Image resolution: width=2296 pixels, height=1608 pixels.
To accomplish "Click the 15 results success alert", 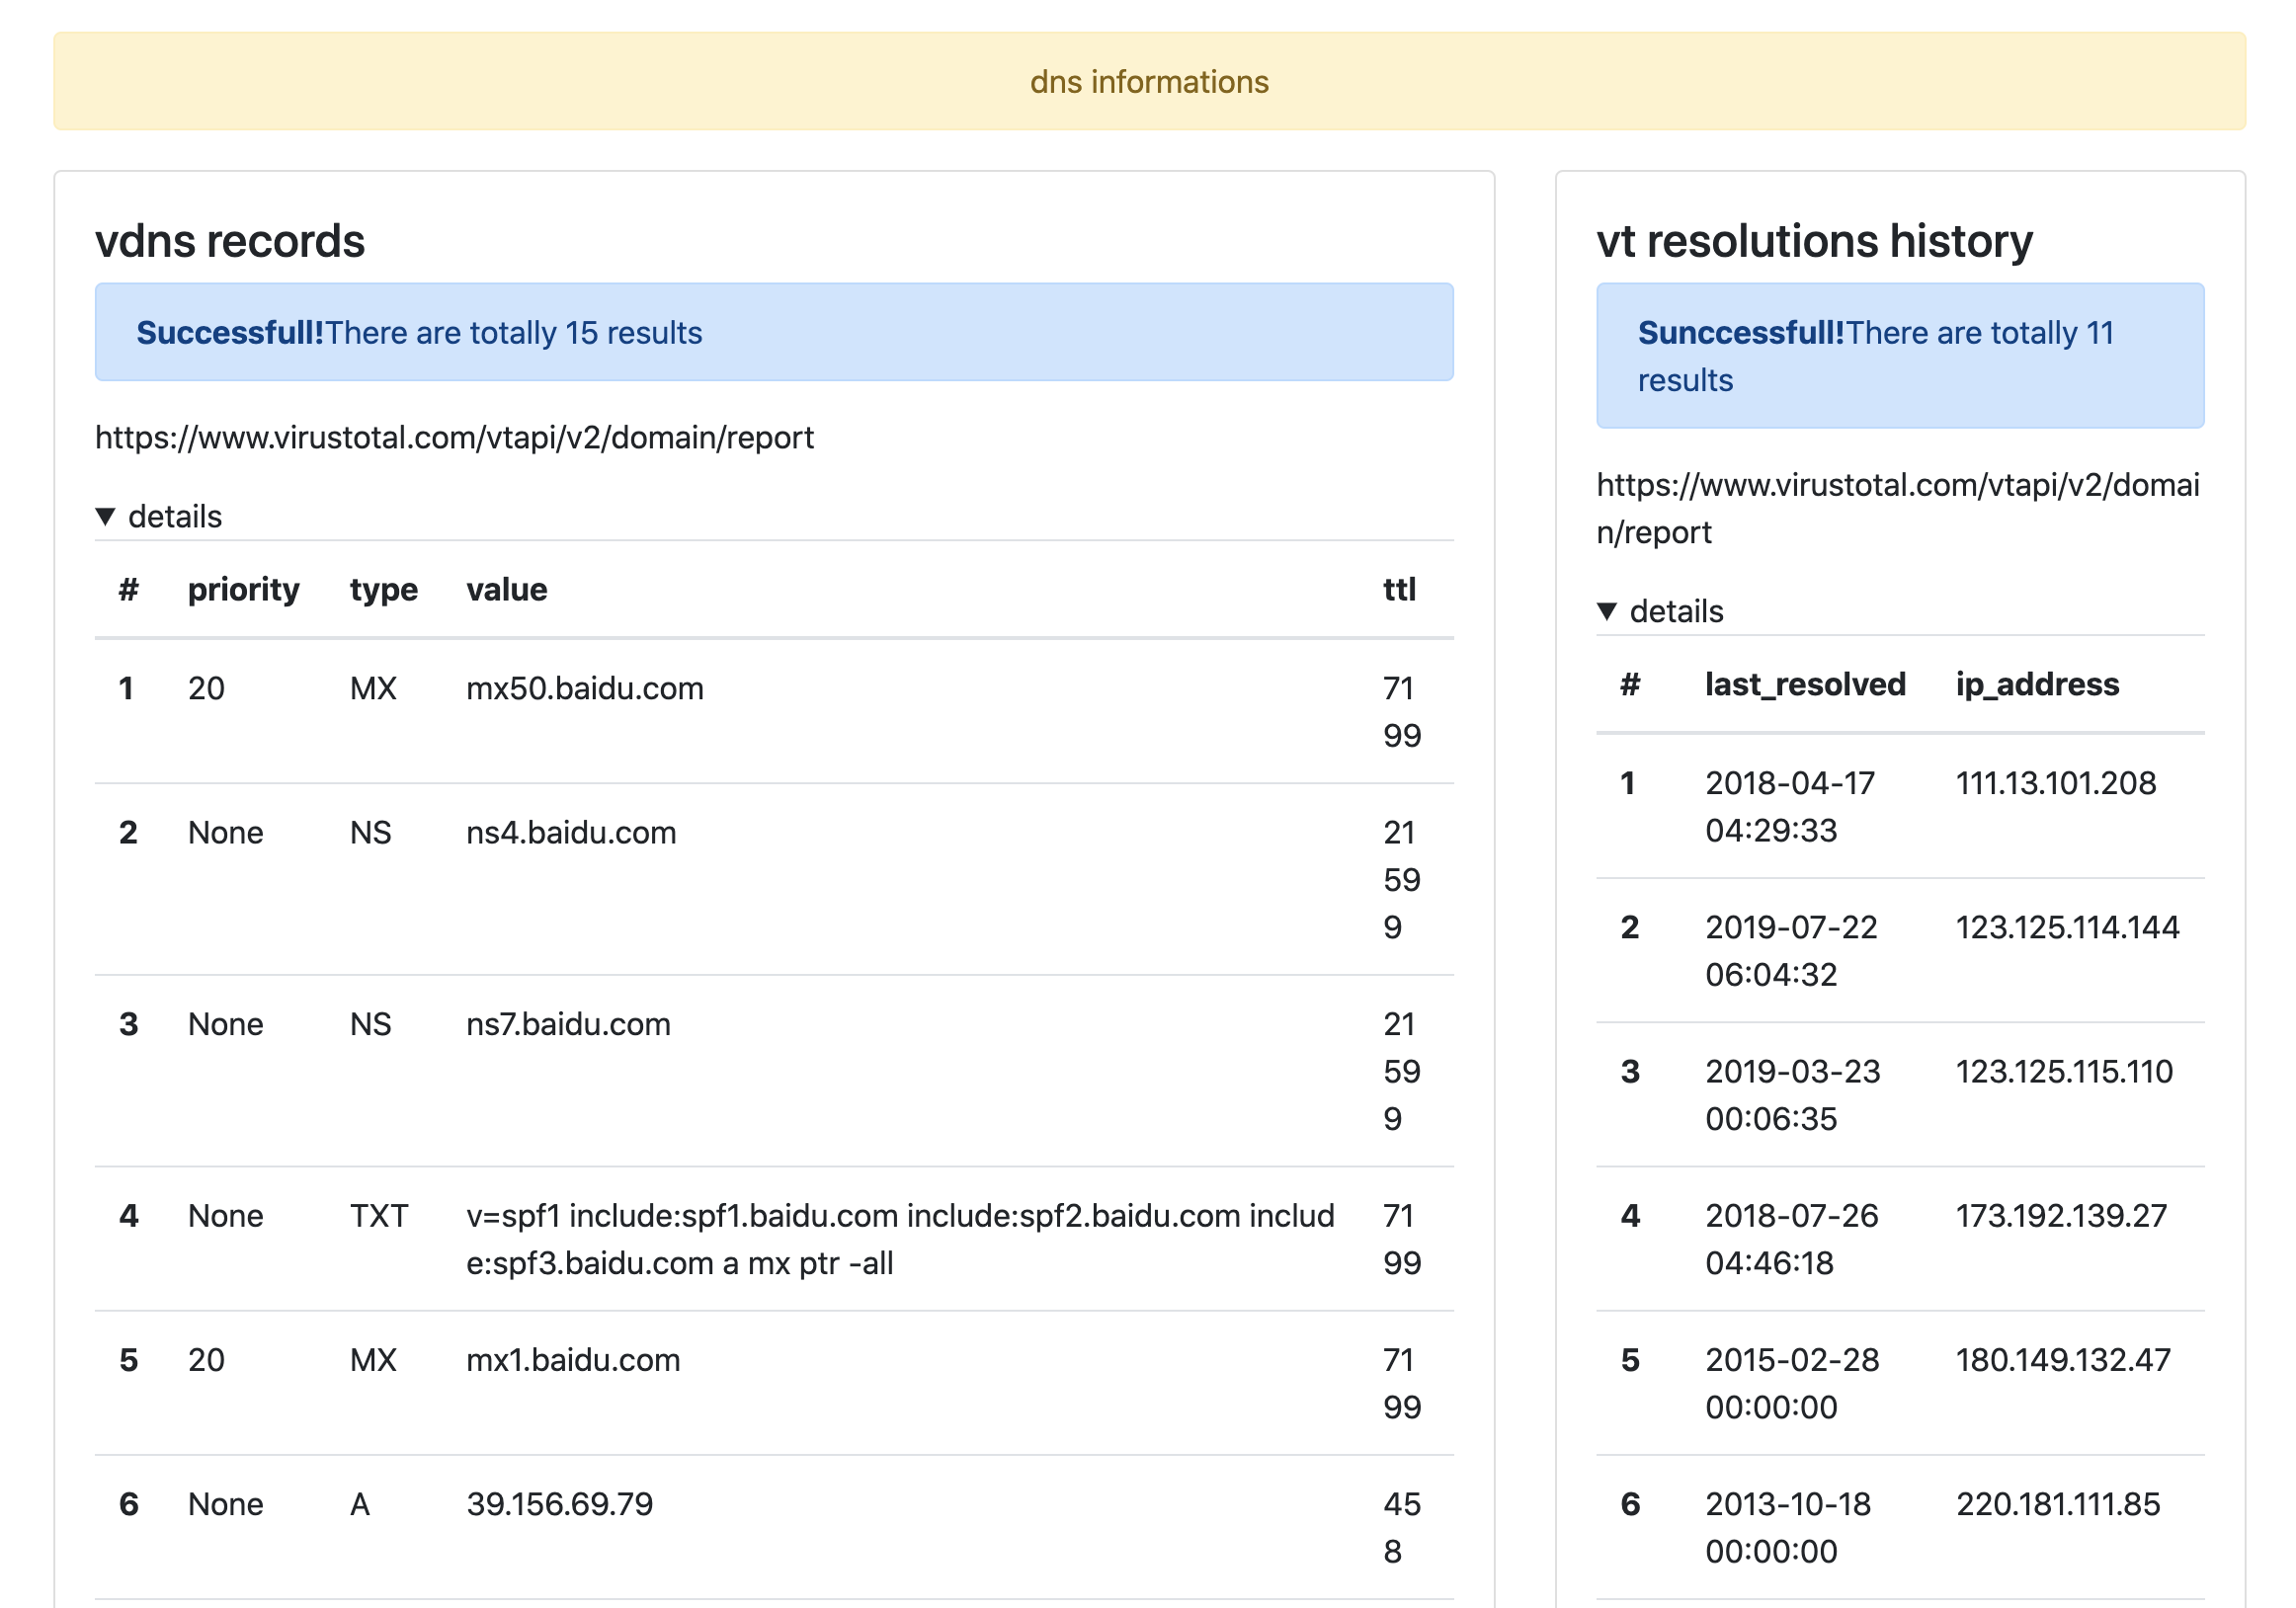I will point(773,332).
